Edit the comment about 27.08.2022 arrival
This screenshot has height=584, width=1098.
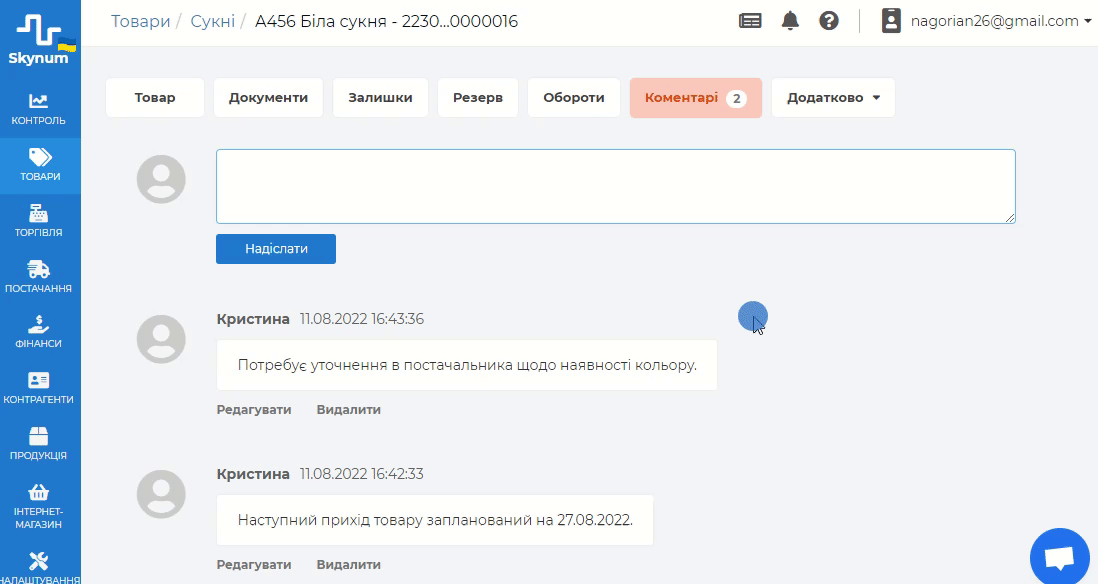[253, 564]
